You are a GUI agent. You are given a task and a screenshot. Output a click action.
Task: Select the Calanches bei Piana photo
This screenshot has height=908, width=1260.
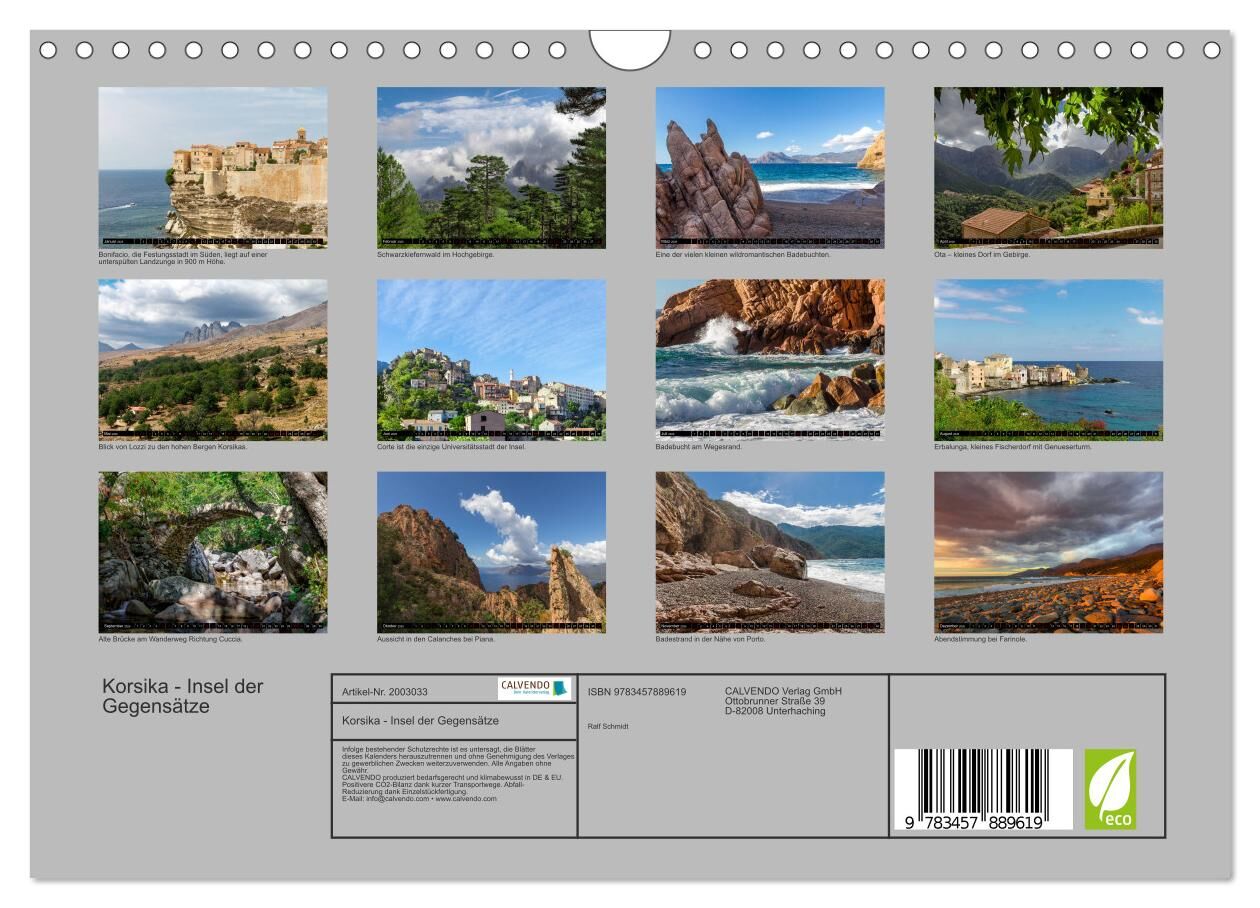point(491,552)
